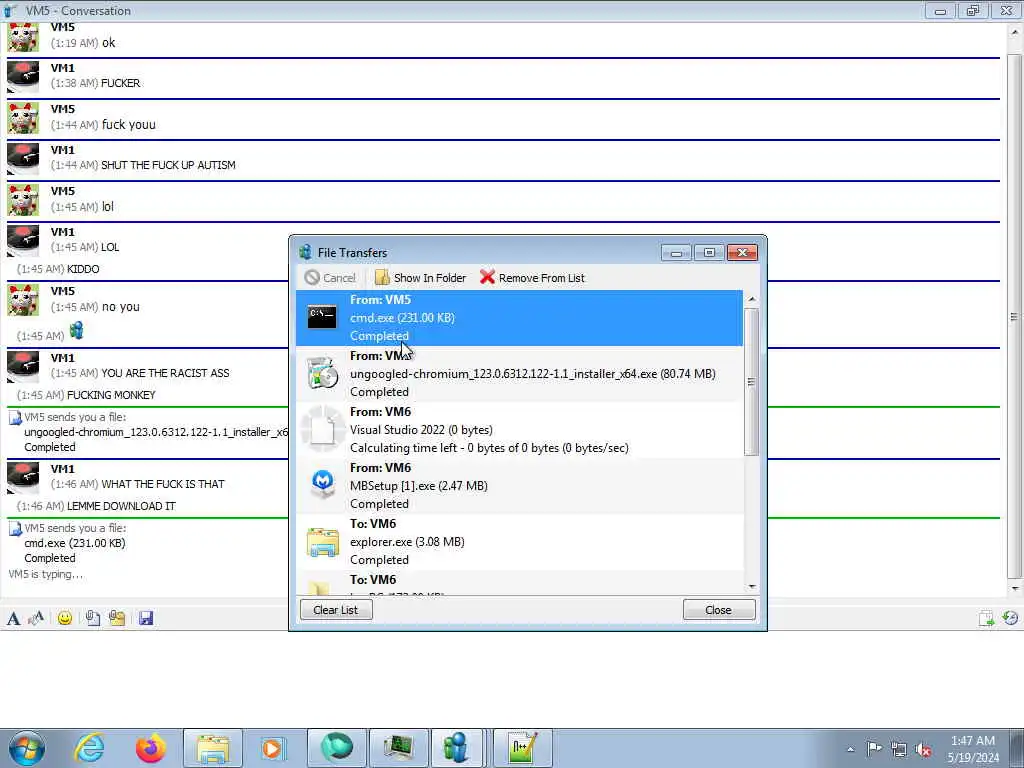This screenshot has width=1024, height=768.
Task: Launch Firefox from taskbar
Action: 151,748
